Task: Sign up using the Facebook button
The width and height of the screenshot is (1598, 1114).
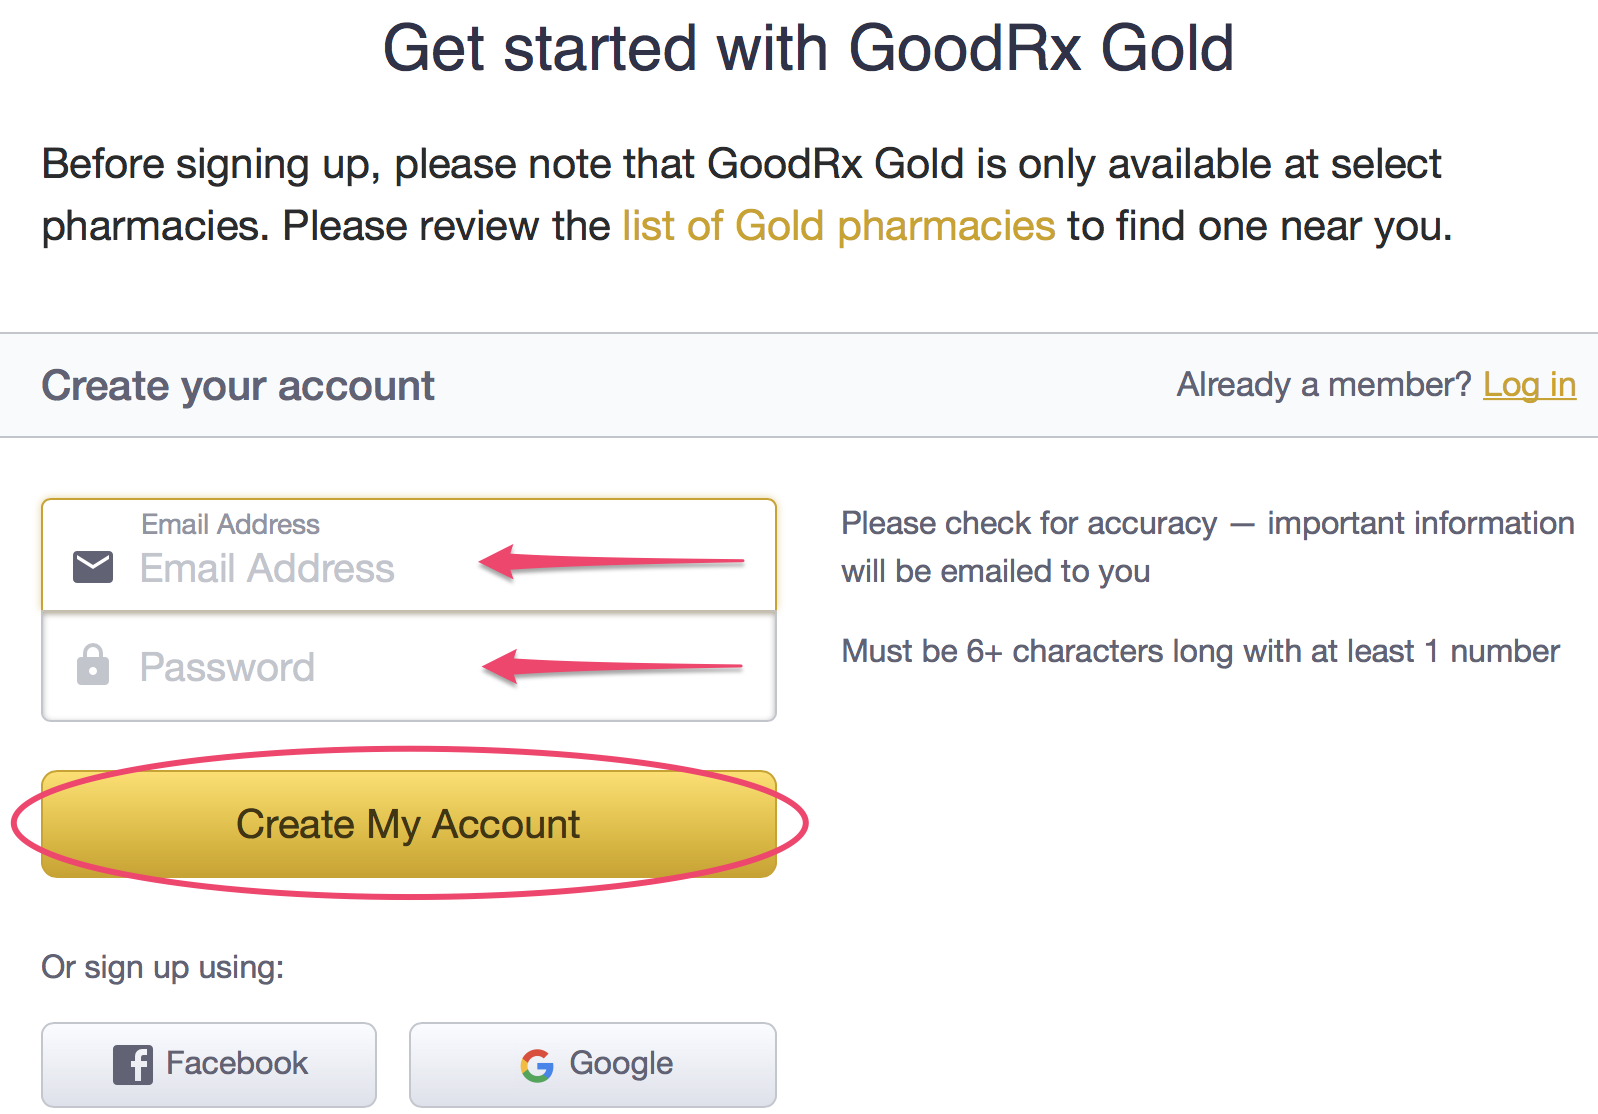Action: point(209,1064)
